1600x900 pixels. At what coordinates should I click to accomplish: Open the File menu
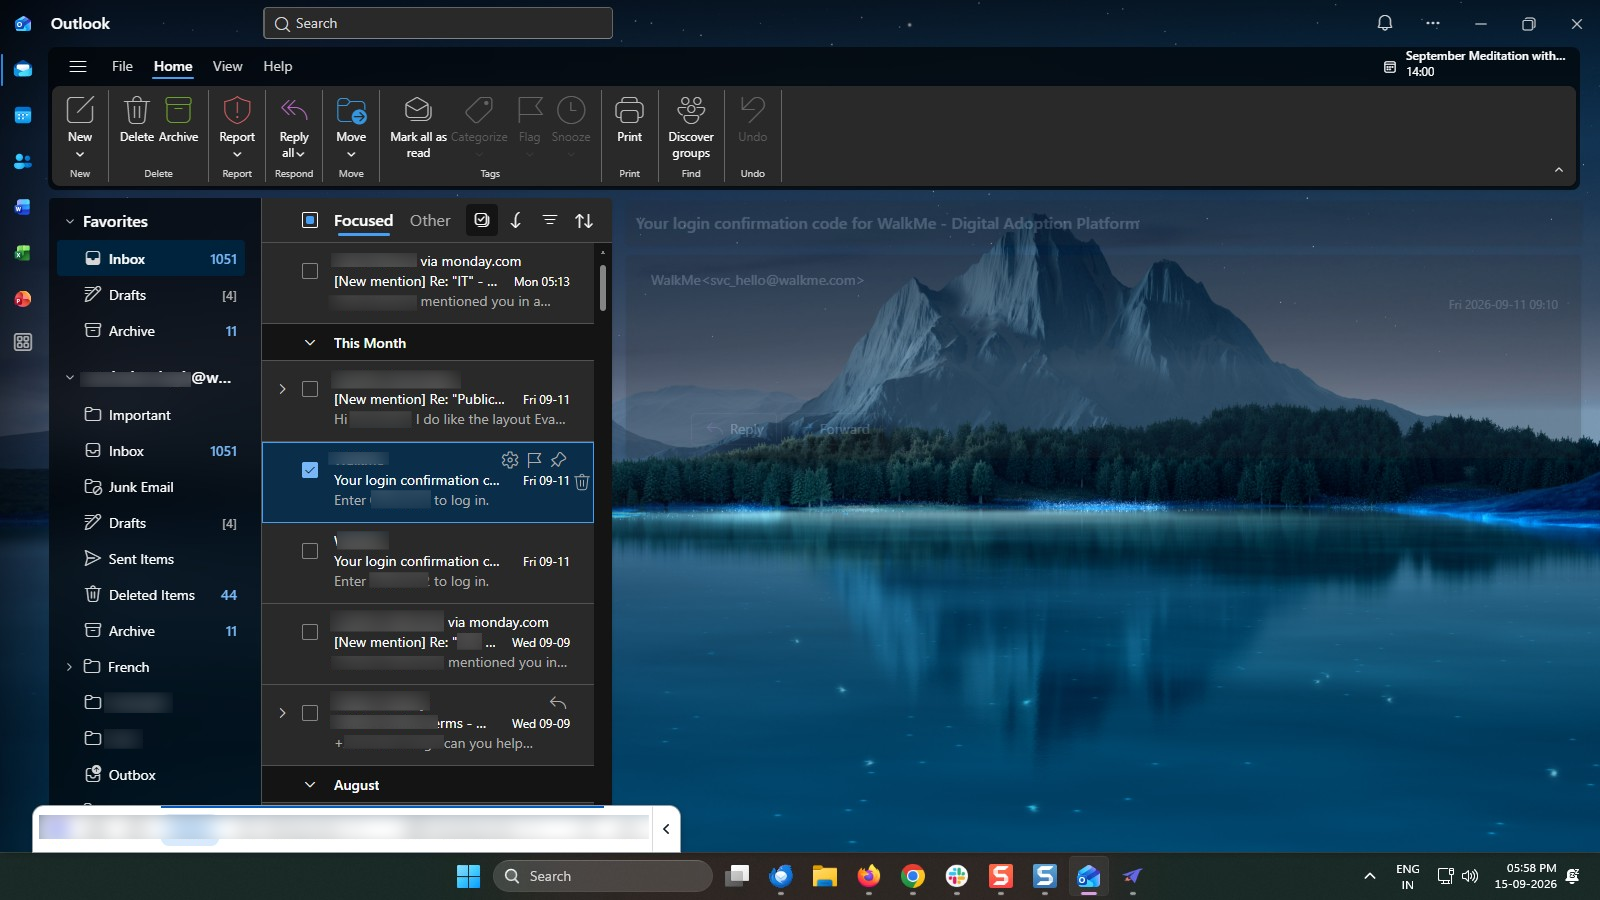[122, 66]
